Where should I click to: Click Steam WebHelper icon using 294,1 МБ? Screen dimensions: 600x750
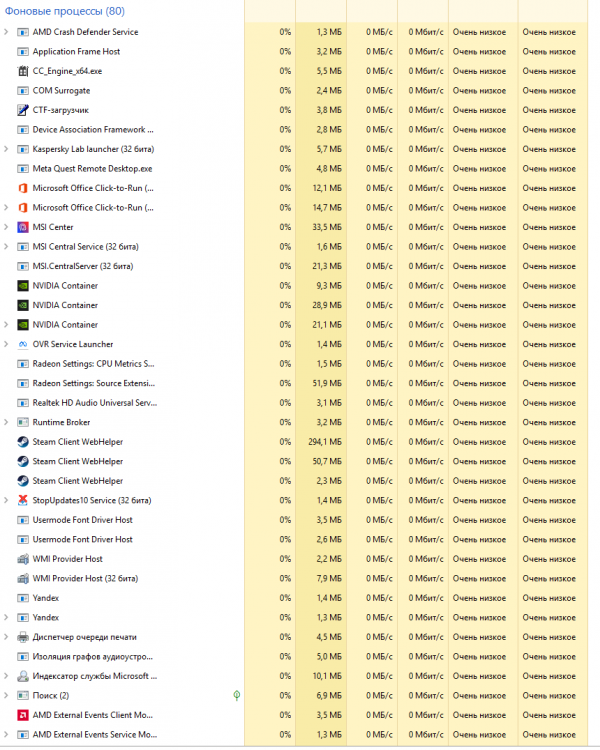coord(22,442)
